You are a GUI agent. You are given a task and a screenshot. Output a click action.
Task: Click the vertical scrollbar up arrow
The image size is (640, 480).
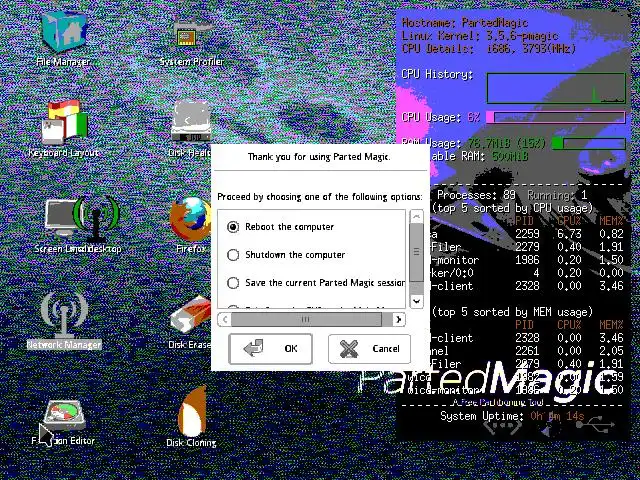[x=416, y=216]
